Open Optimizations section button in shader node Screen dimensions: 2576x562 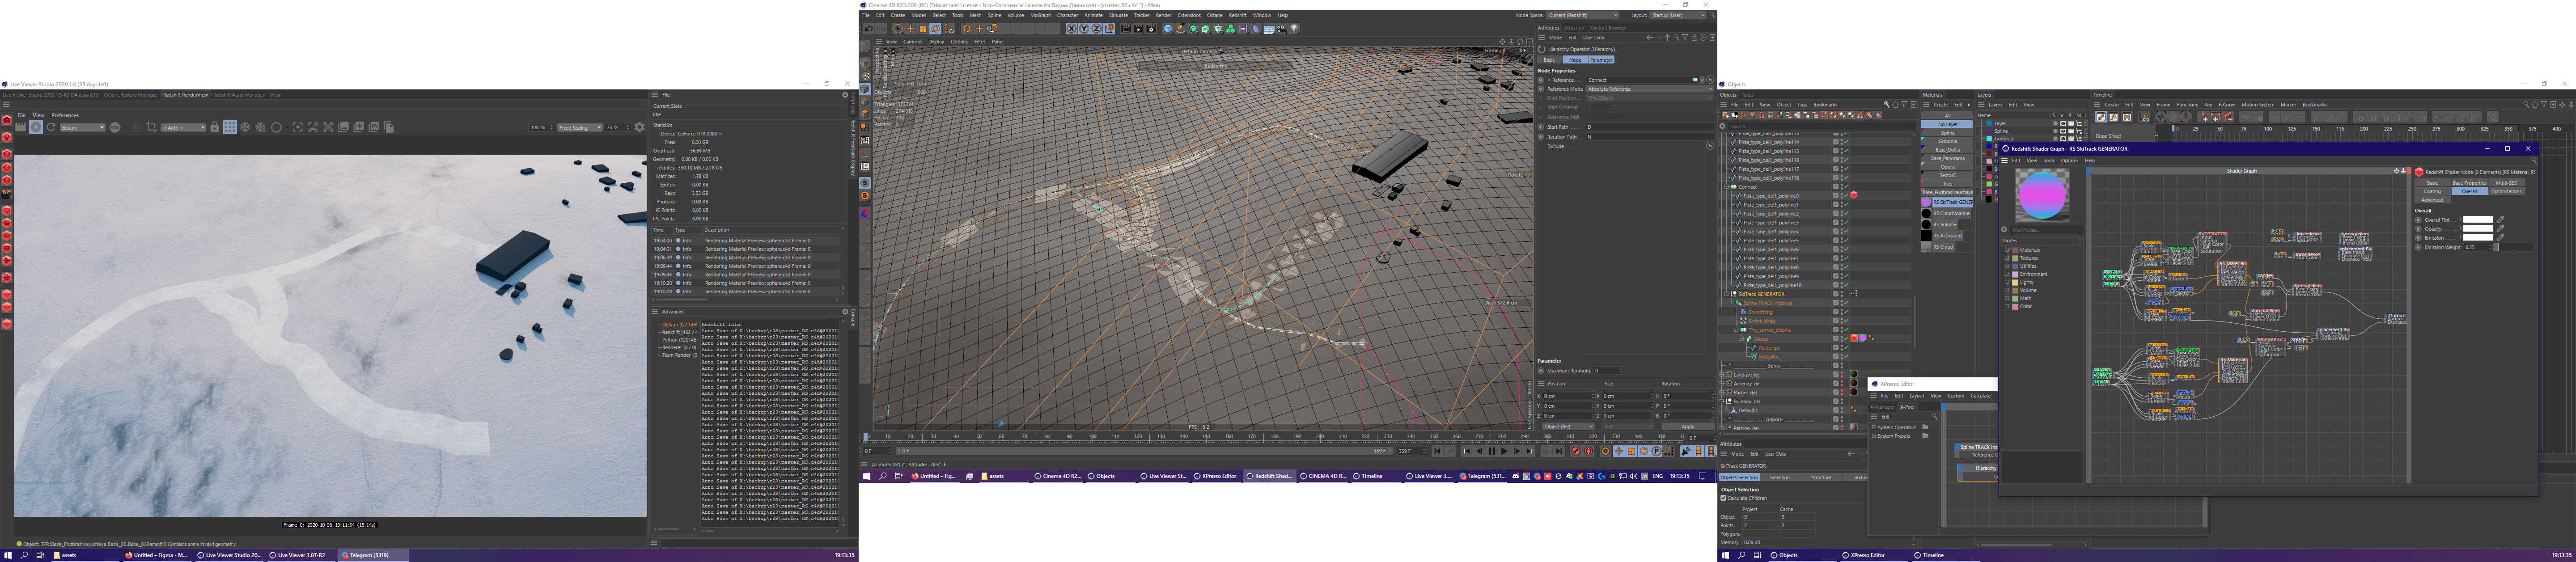click(2507, 191)
